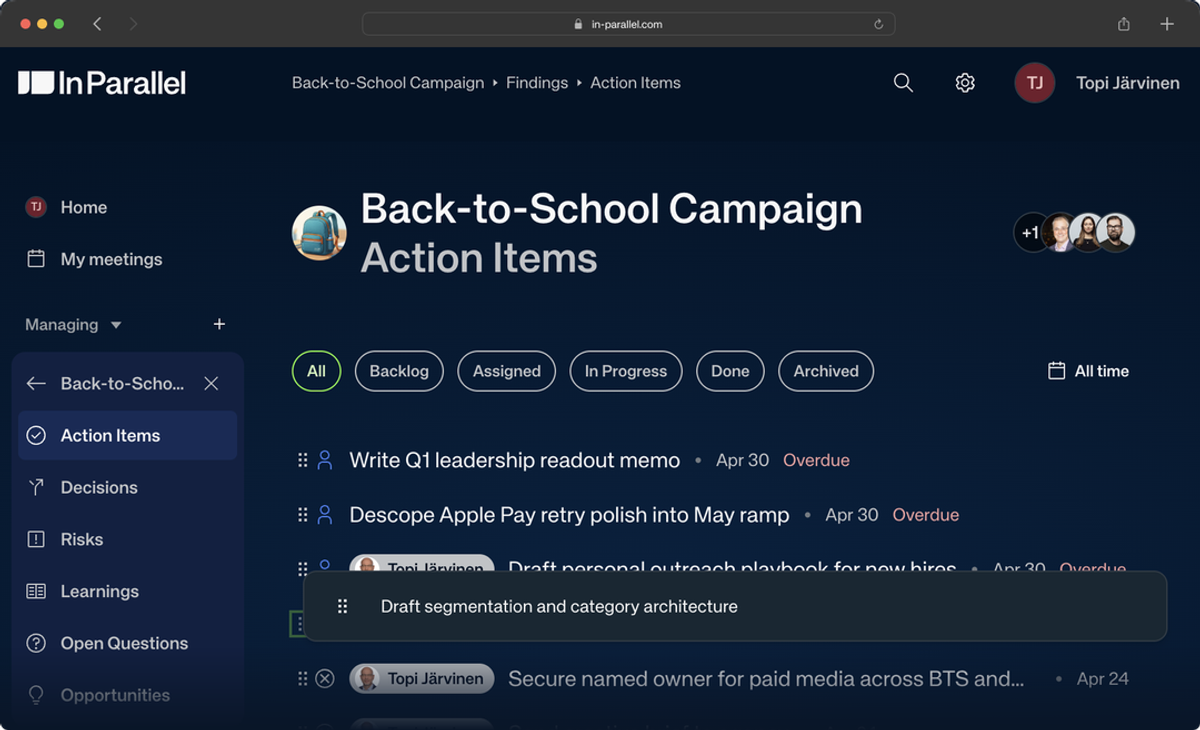The width and height of the screenshot is (1200, 730).
Task: Click the InParallel logo
Action: point(102,83)
